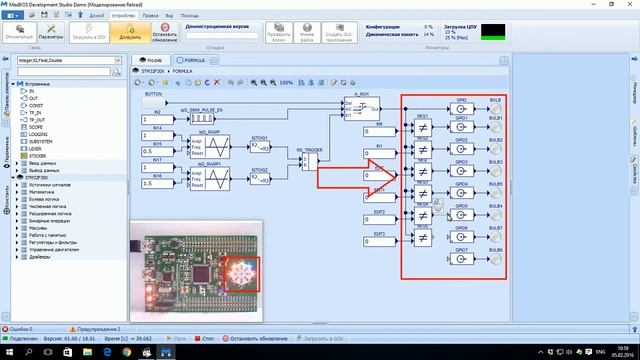Click the Загрузить в ОЗУ ribbon button
Screen dimensions: 640x360
click(89, 32)
